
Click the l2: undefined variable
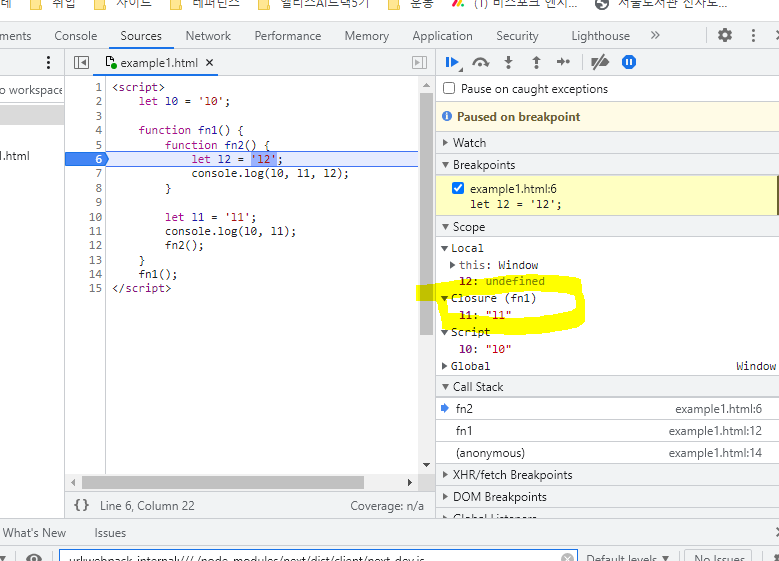(502, 281)
